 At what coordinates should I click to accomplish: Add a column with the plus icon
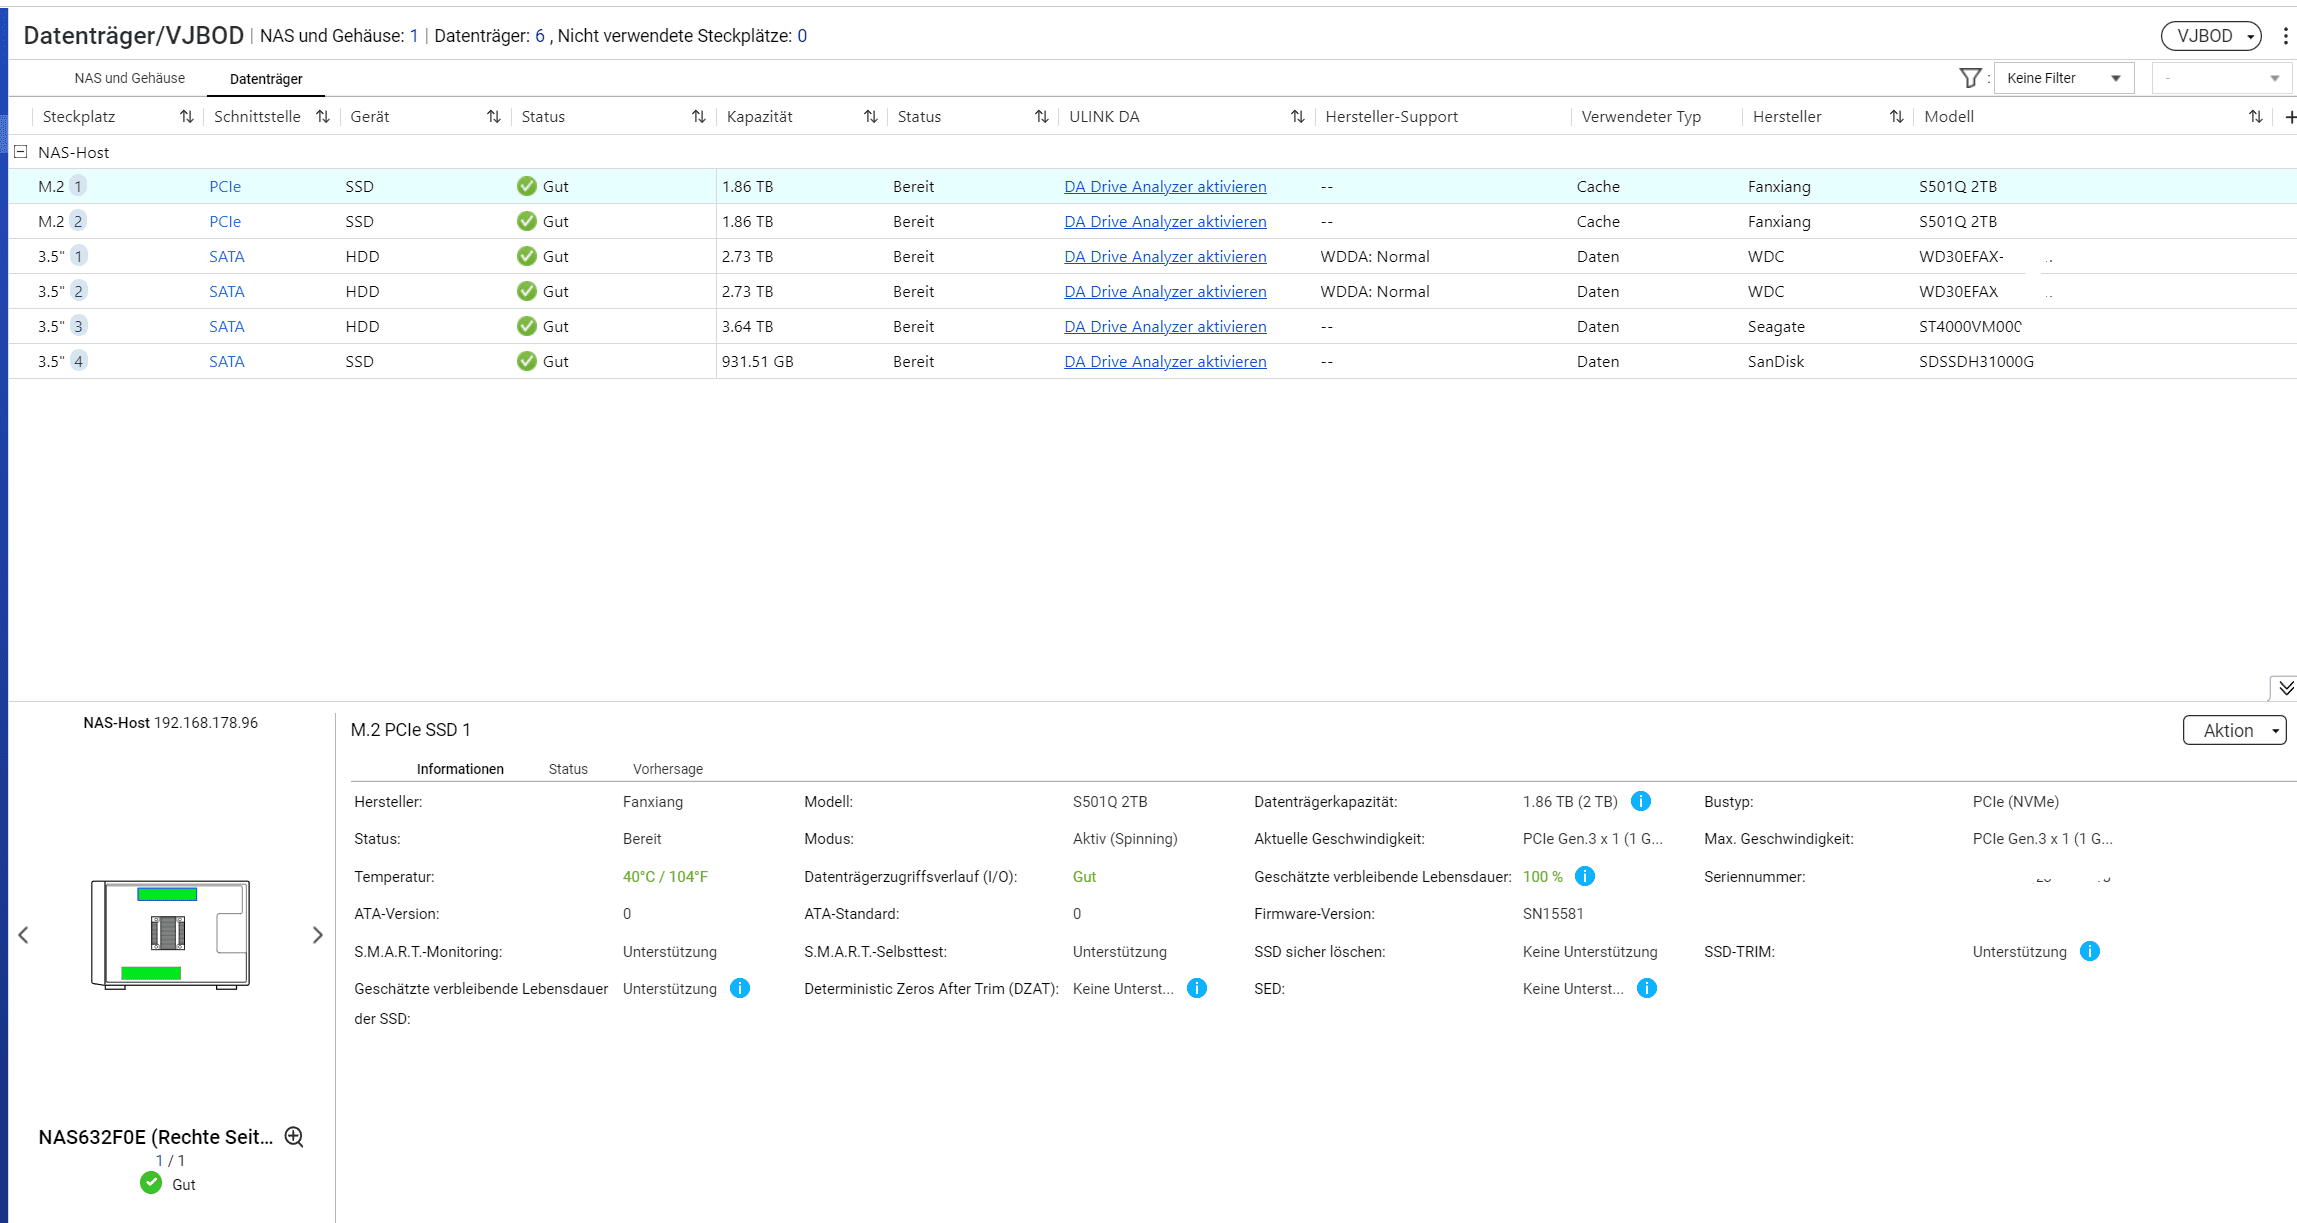click(x=2290, y=117)
